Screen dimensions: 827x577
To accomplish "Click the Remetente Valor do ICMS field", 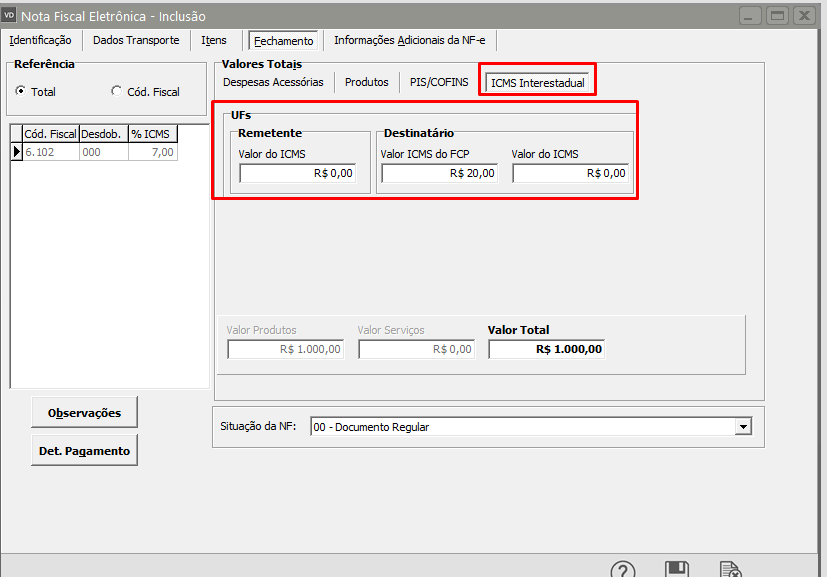I will pyautogui.click(x=298, y=173).
